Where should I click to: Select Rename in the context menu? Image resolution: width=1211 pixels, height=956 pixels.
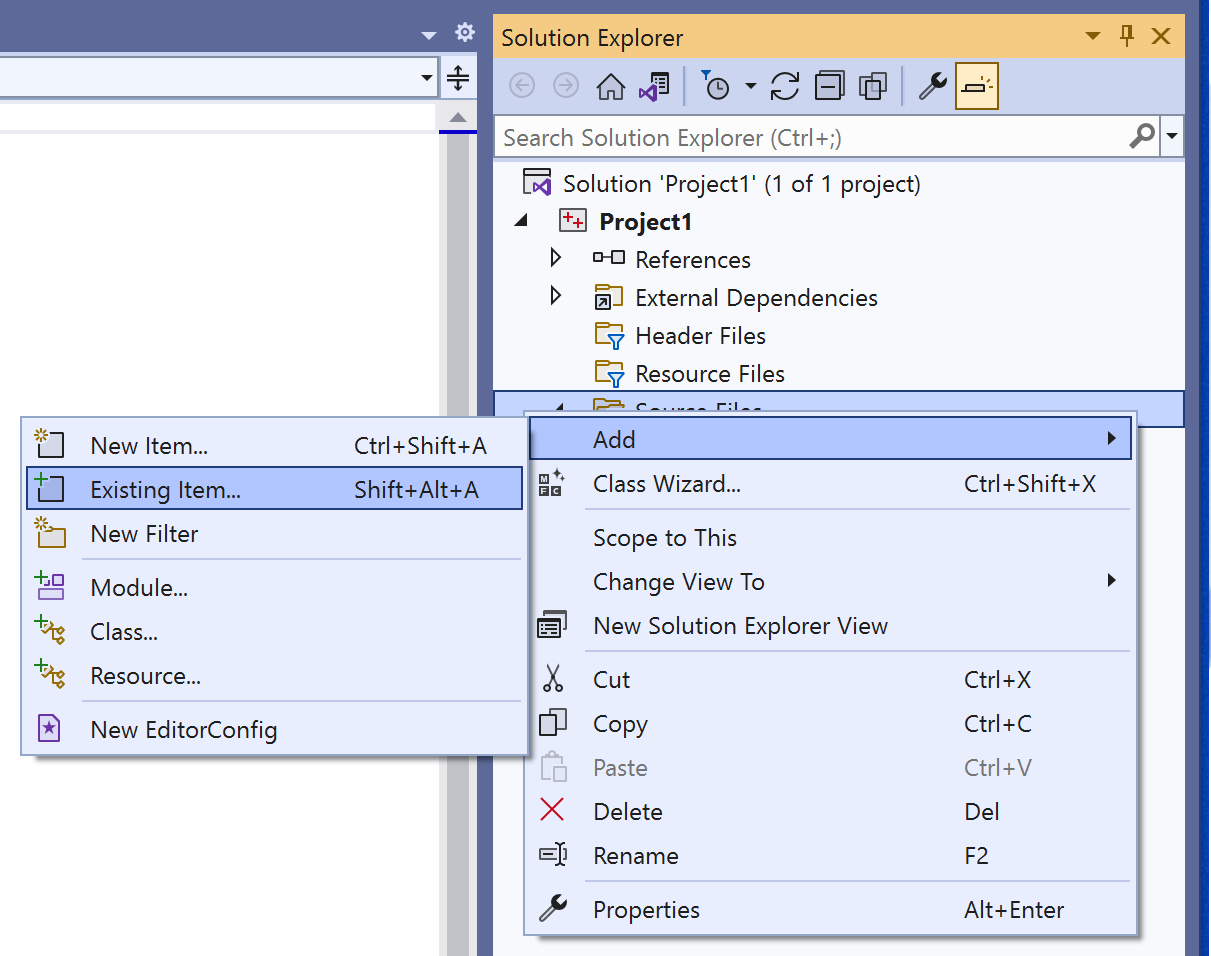coord(635,856)
